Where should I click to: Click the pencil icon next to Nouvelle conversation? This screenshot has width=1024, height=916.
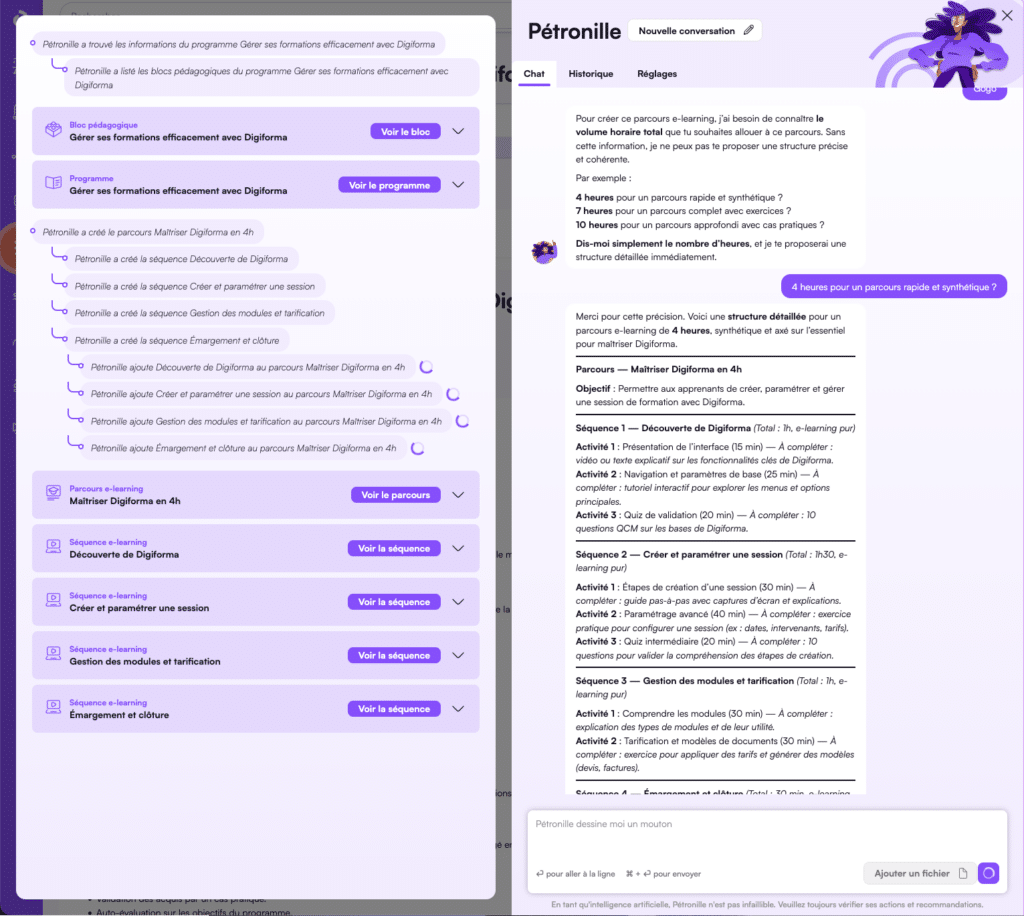(x=748, y=30)
